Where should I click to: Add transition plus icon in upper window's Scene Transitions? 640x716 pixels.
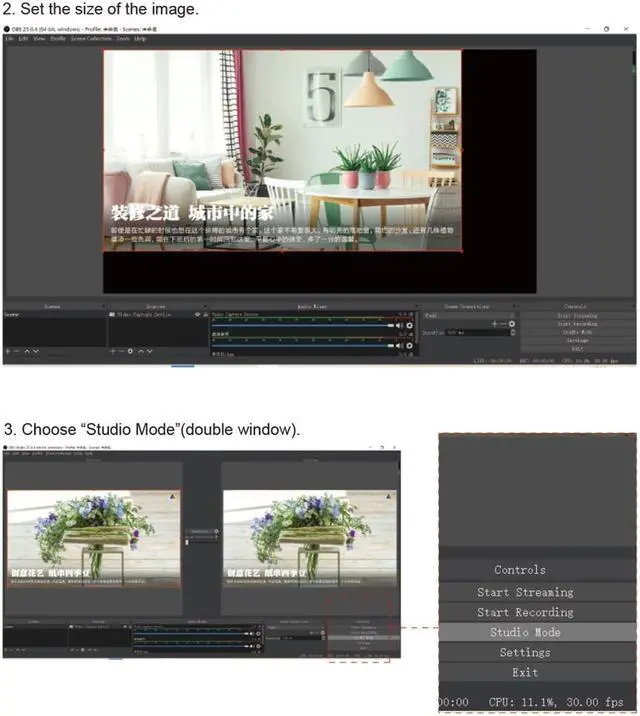tap(493, 324)
